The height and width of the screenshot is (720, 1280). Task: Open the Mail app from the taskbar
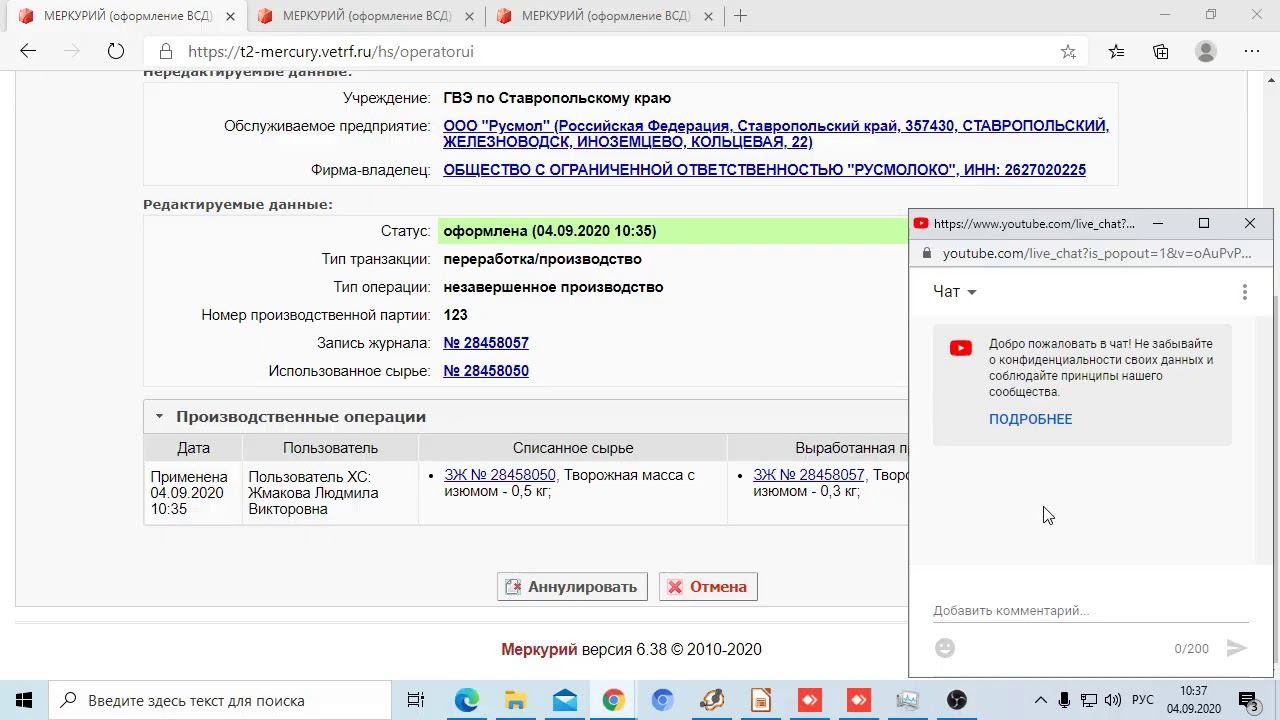(564, 700)
